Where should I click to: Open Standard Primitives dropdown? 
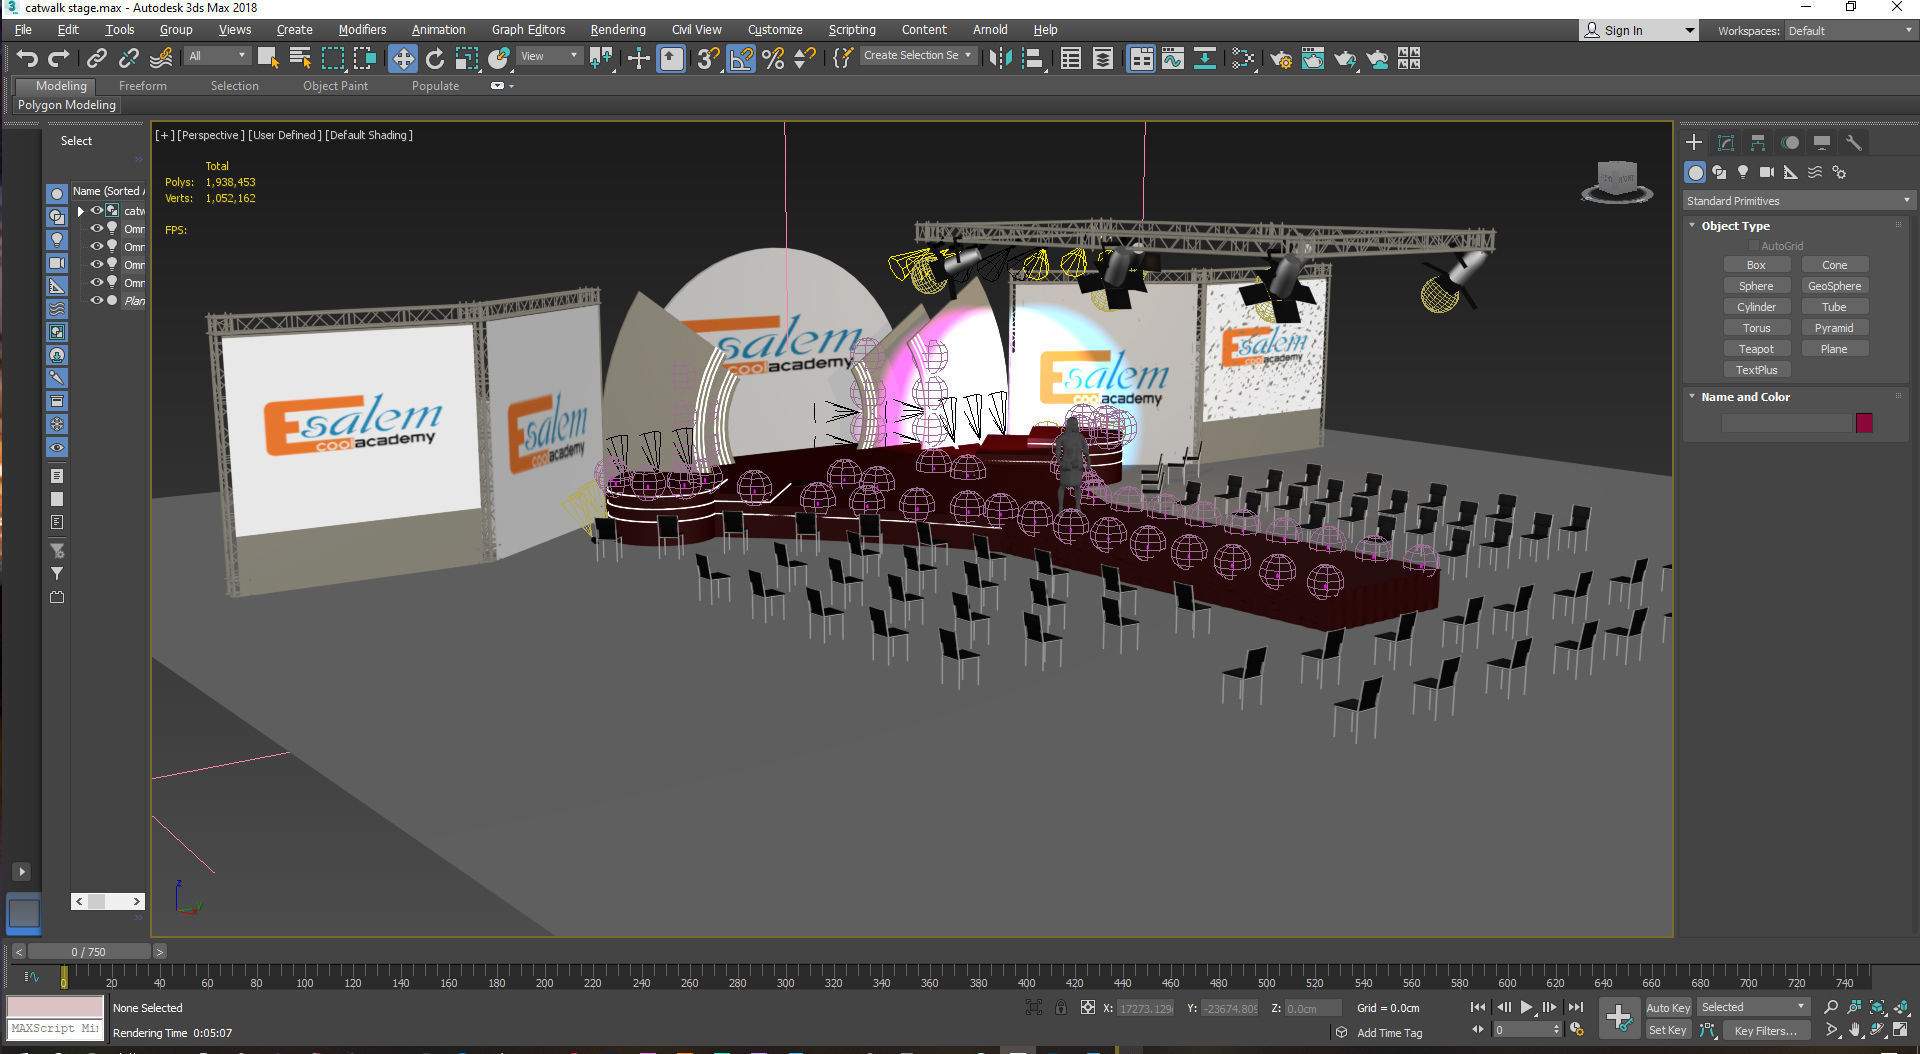[x=1798, y=201]
